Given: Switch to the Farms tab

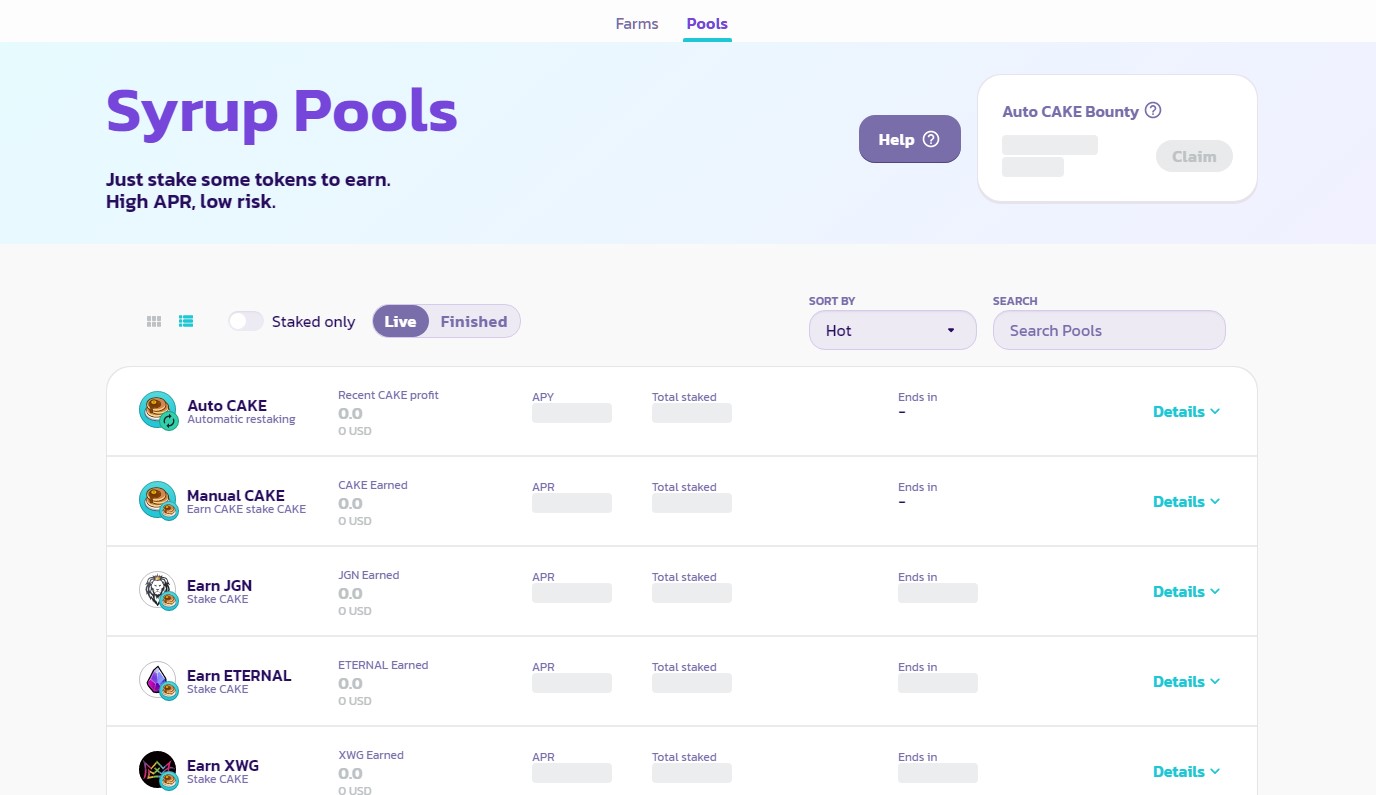Looking at the screenshot, I should (x=637, y=23).
